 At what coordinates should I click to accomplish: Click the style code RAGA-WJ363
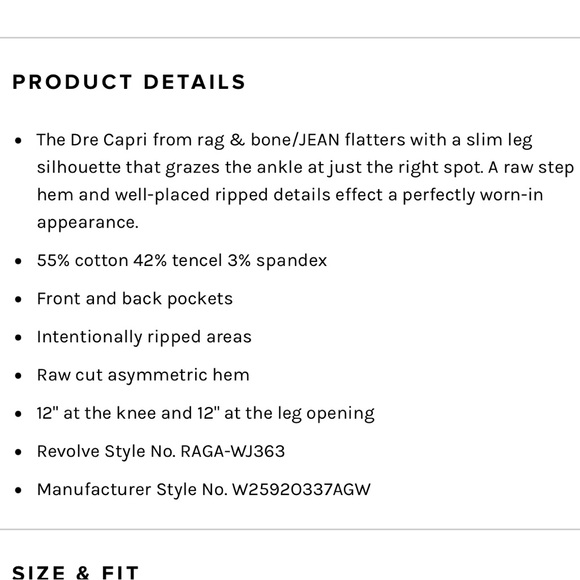(x=233, y=451)
